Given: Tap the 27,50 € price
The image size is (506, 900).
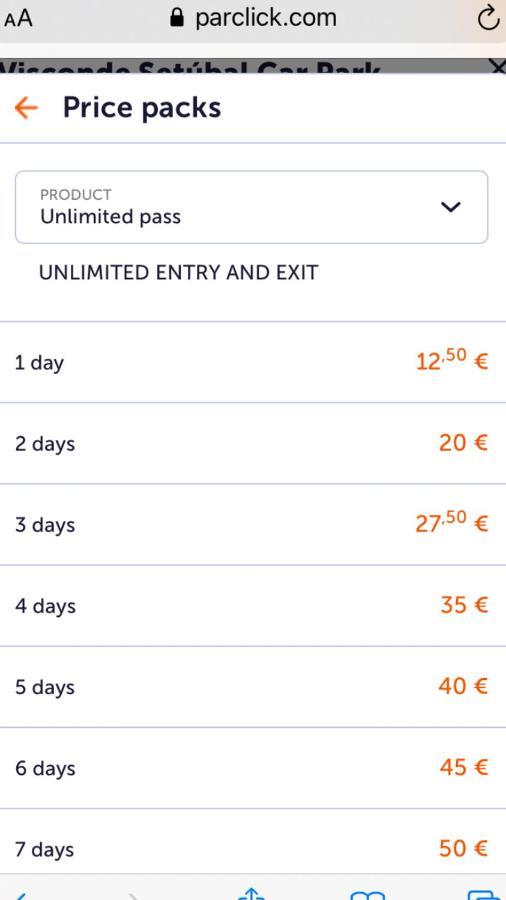Looking at the screenshot, I should [452, 523].
